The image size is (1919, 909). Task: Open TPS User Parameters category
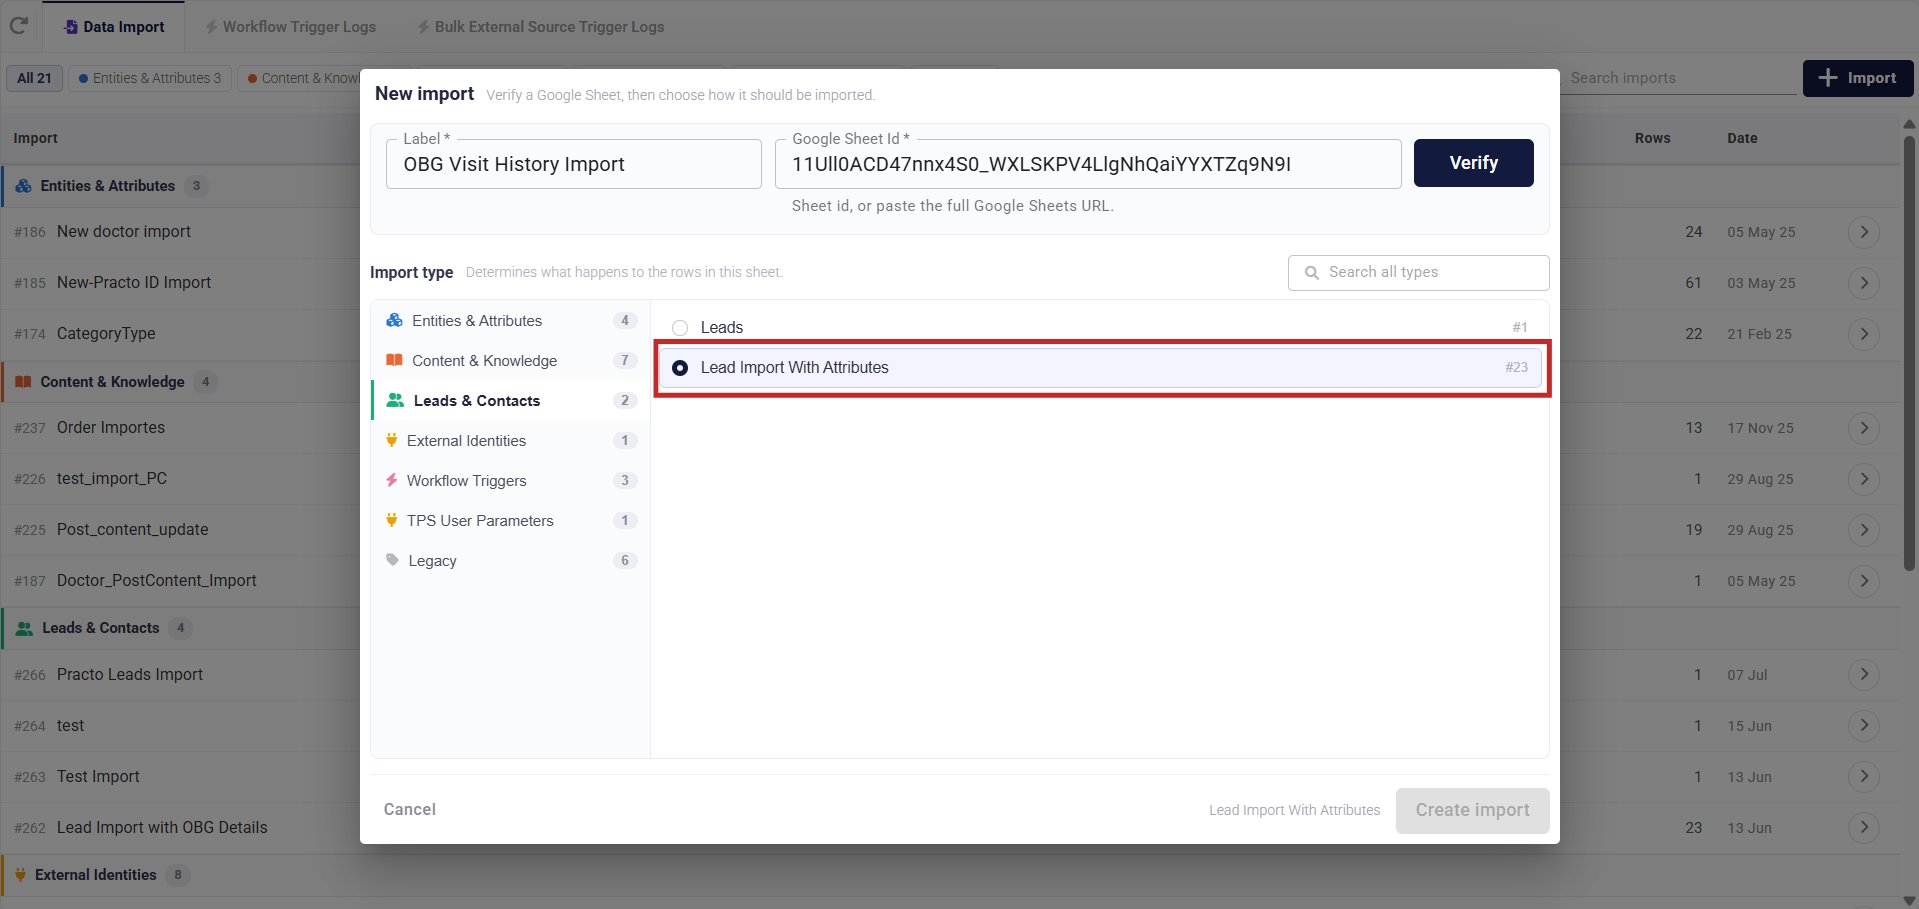511,521
